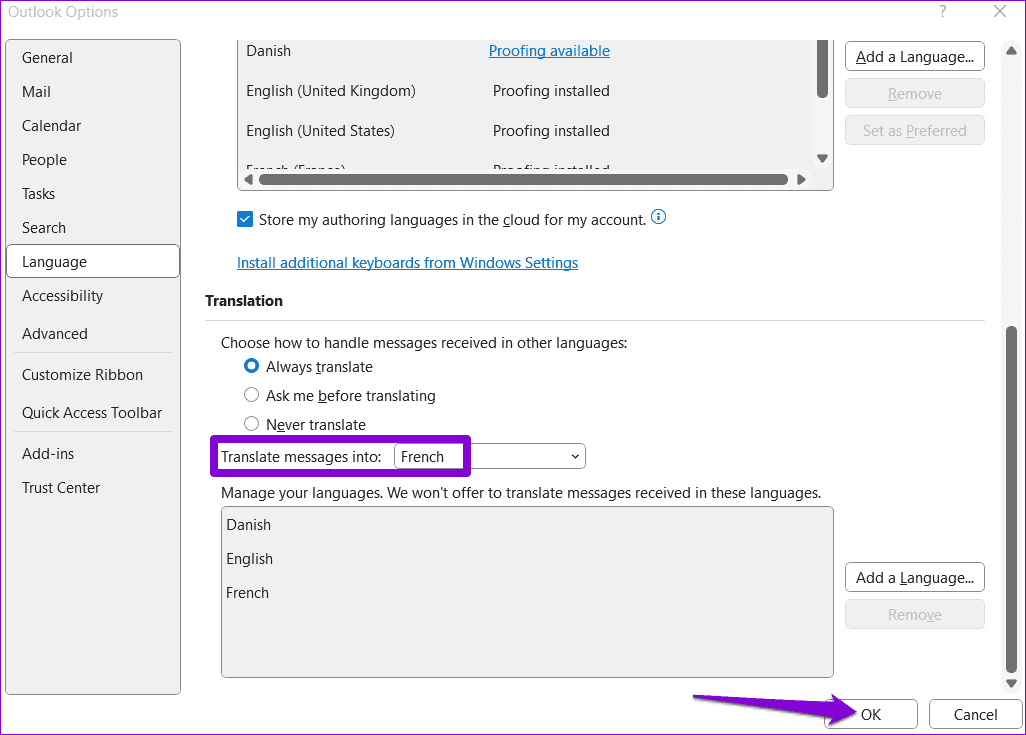Open the Tasks options category

click(x=93, y=194)
